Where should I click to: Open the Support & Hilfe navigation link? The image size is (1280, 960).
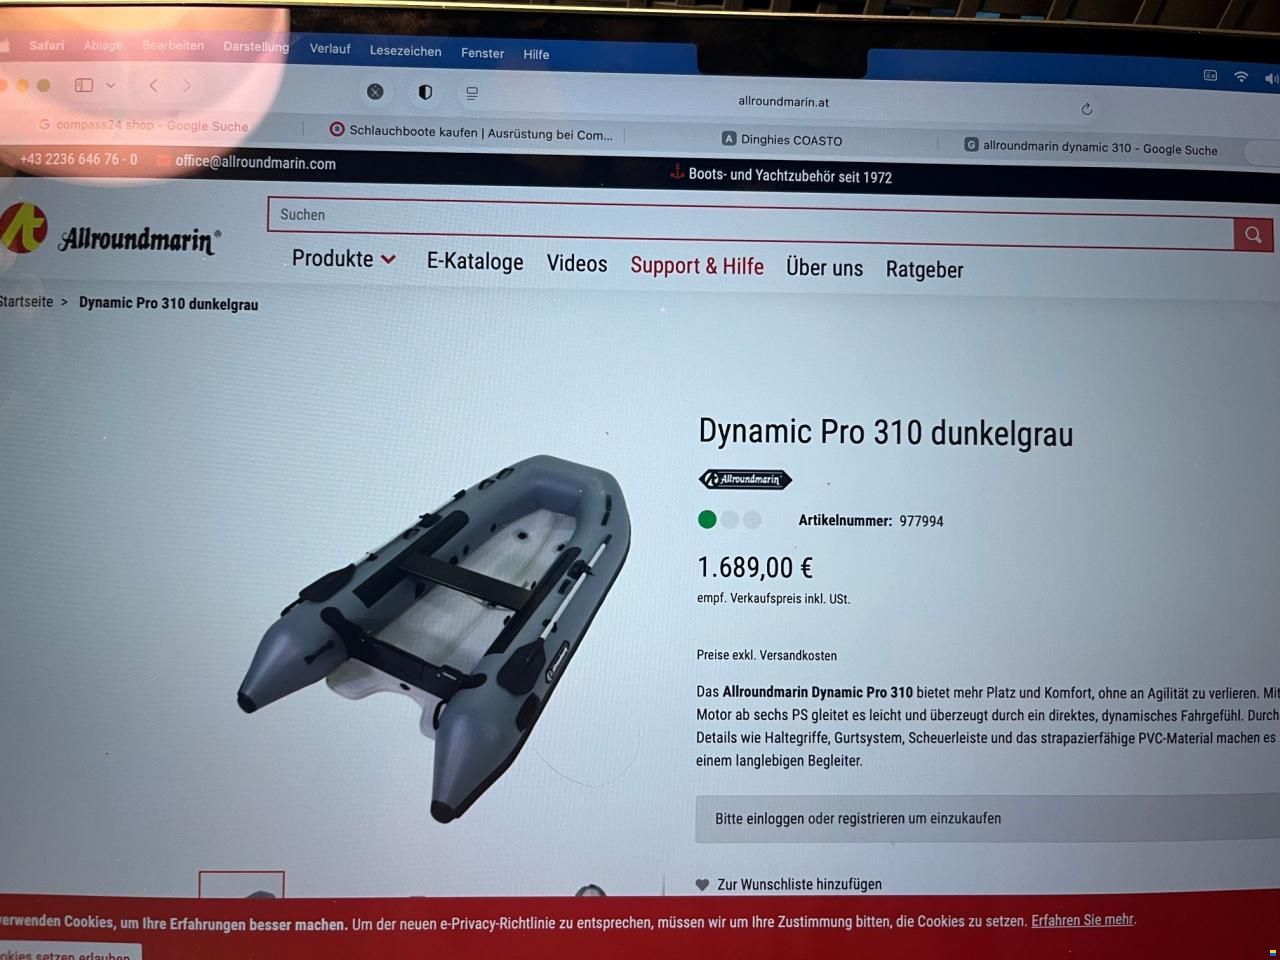(697, 266)
